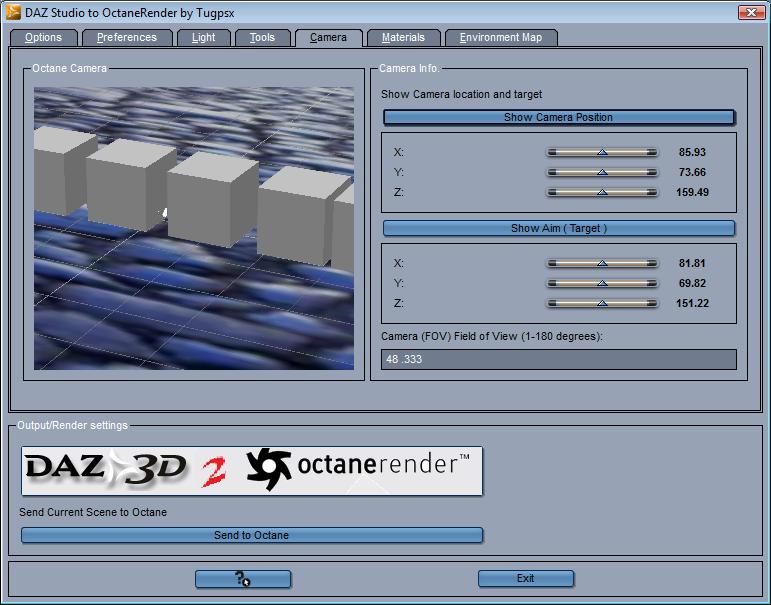
Task: Click aim target Y slider handle
Action: [x=602, y=283]
